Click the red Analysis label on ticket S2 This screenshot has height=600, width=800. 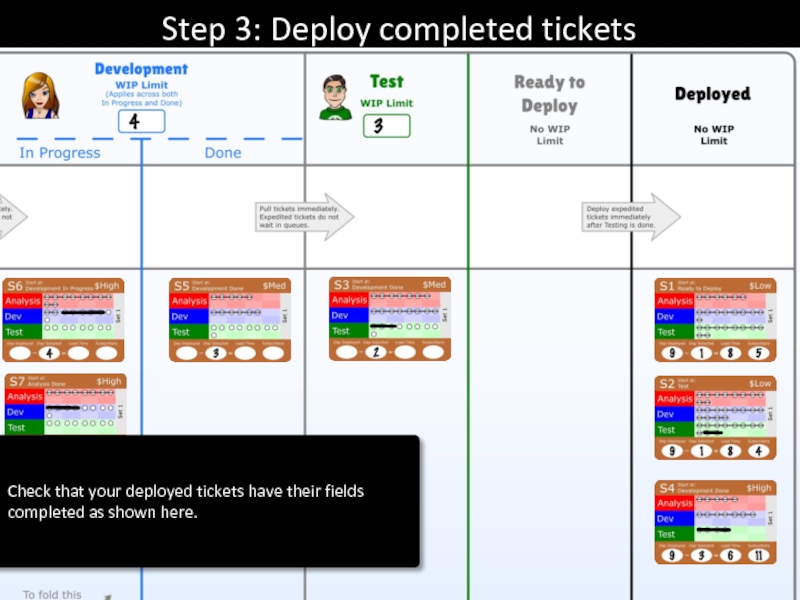[x=674, y=398]
